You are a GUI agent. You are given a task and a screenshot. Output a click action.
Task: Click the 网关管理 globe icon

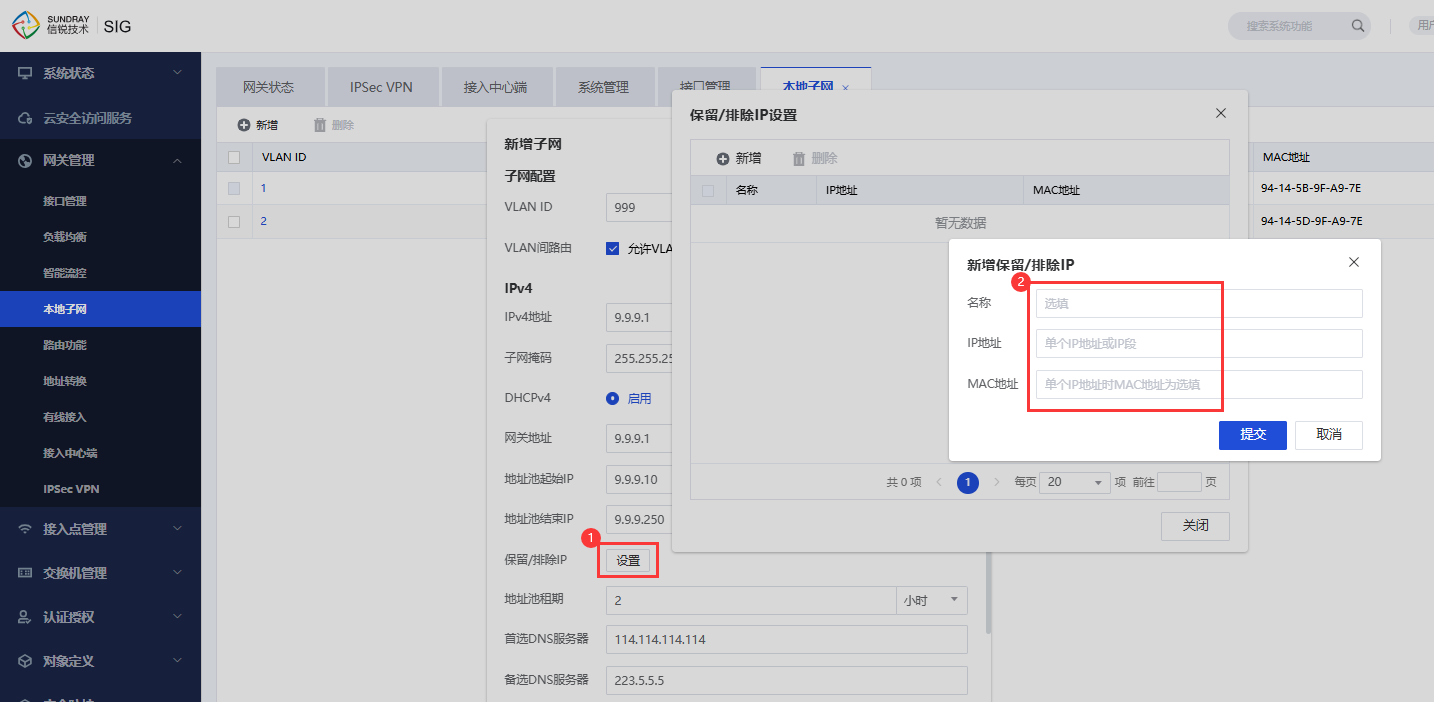(25, 160)
